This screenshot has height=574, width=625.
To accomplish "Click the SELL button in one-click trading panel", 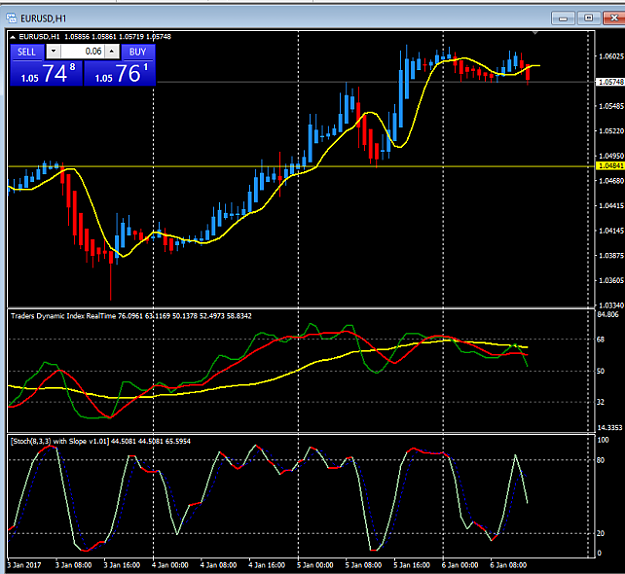I will pos(26,52).
